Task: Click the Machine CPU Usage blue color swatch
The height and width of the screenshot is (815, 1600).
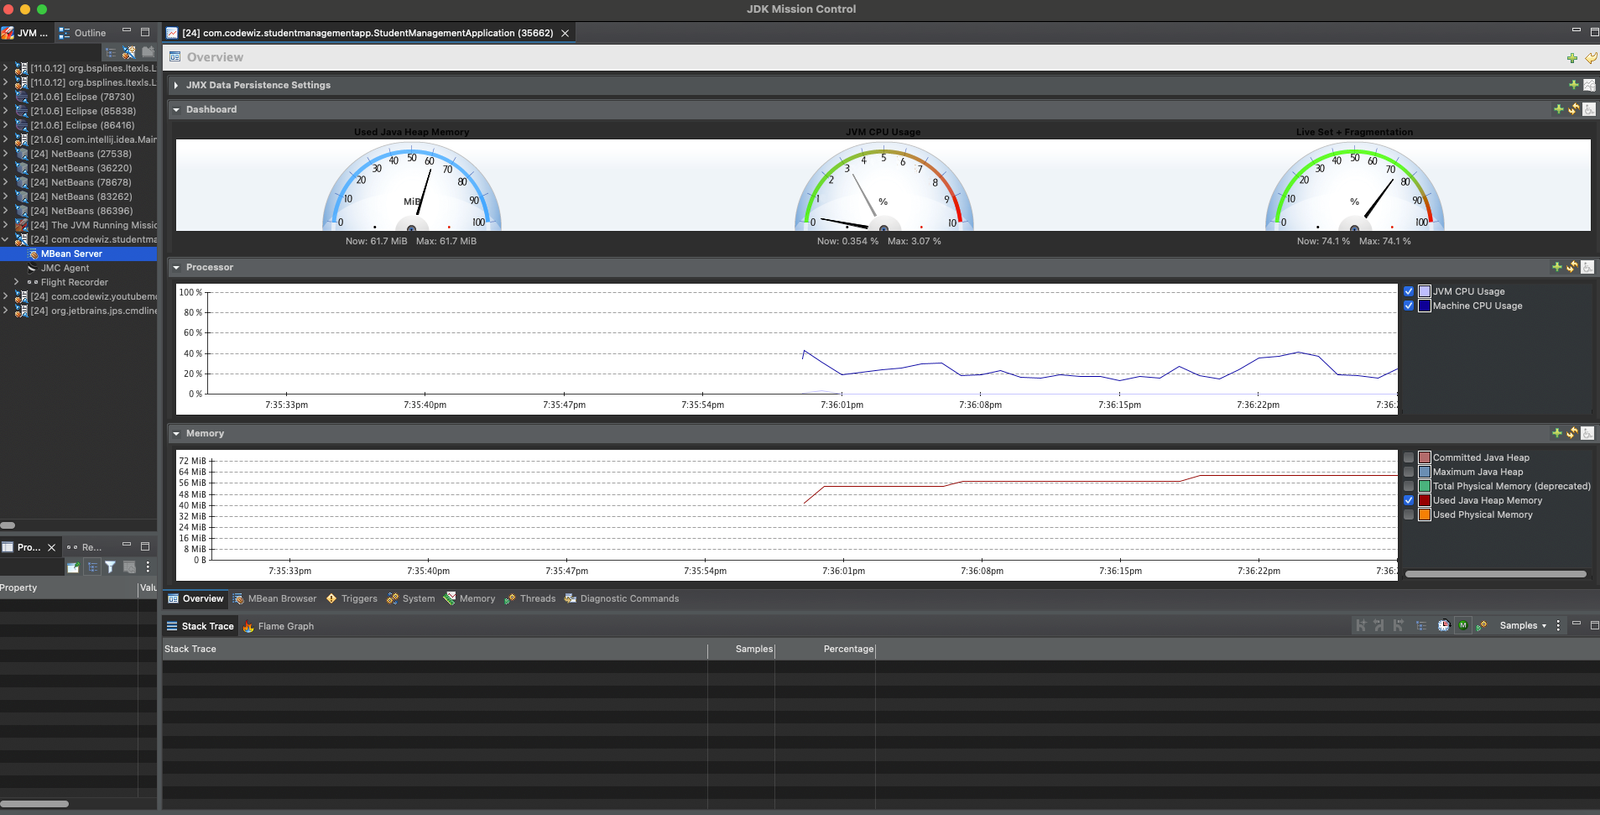Action: pyautogui.click(x=1424, y=306)
